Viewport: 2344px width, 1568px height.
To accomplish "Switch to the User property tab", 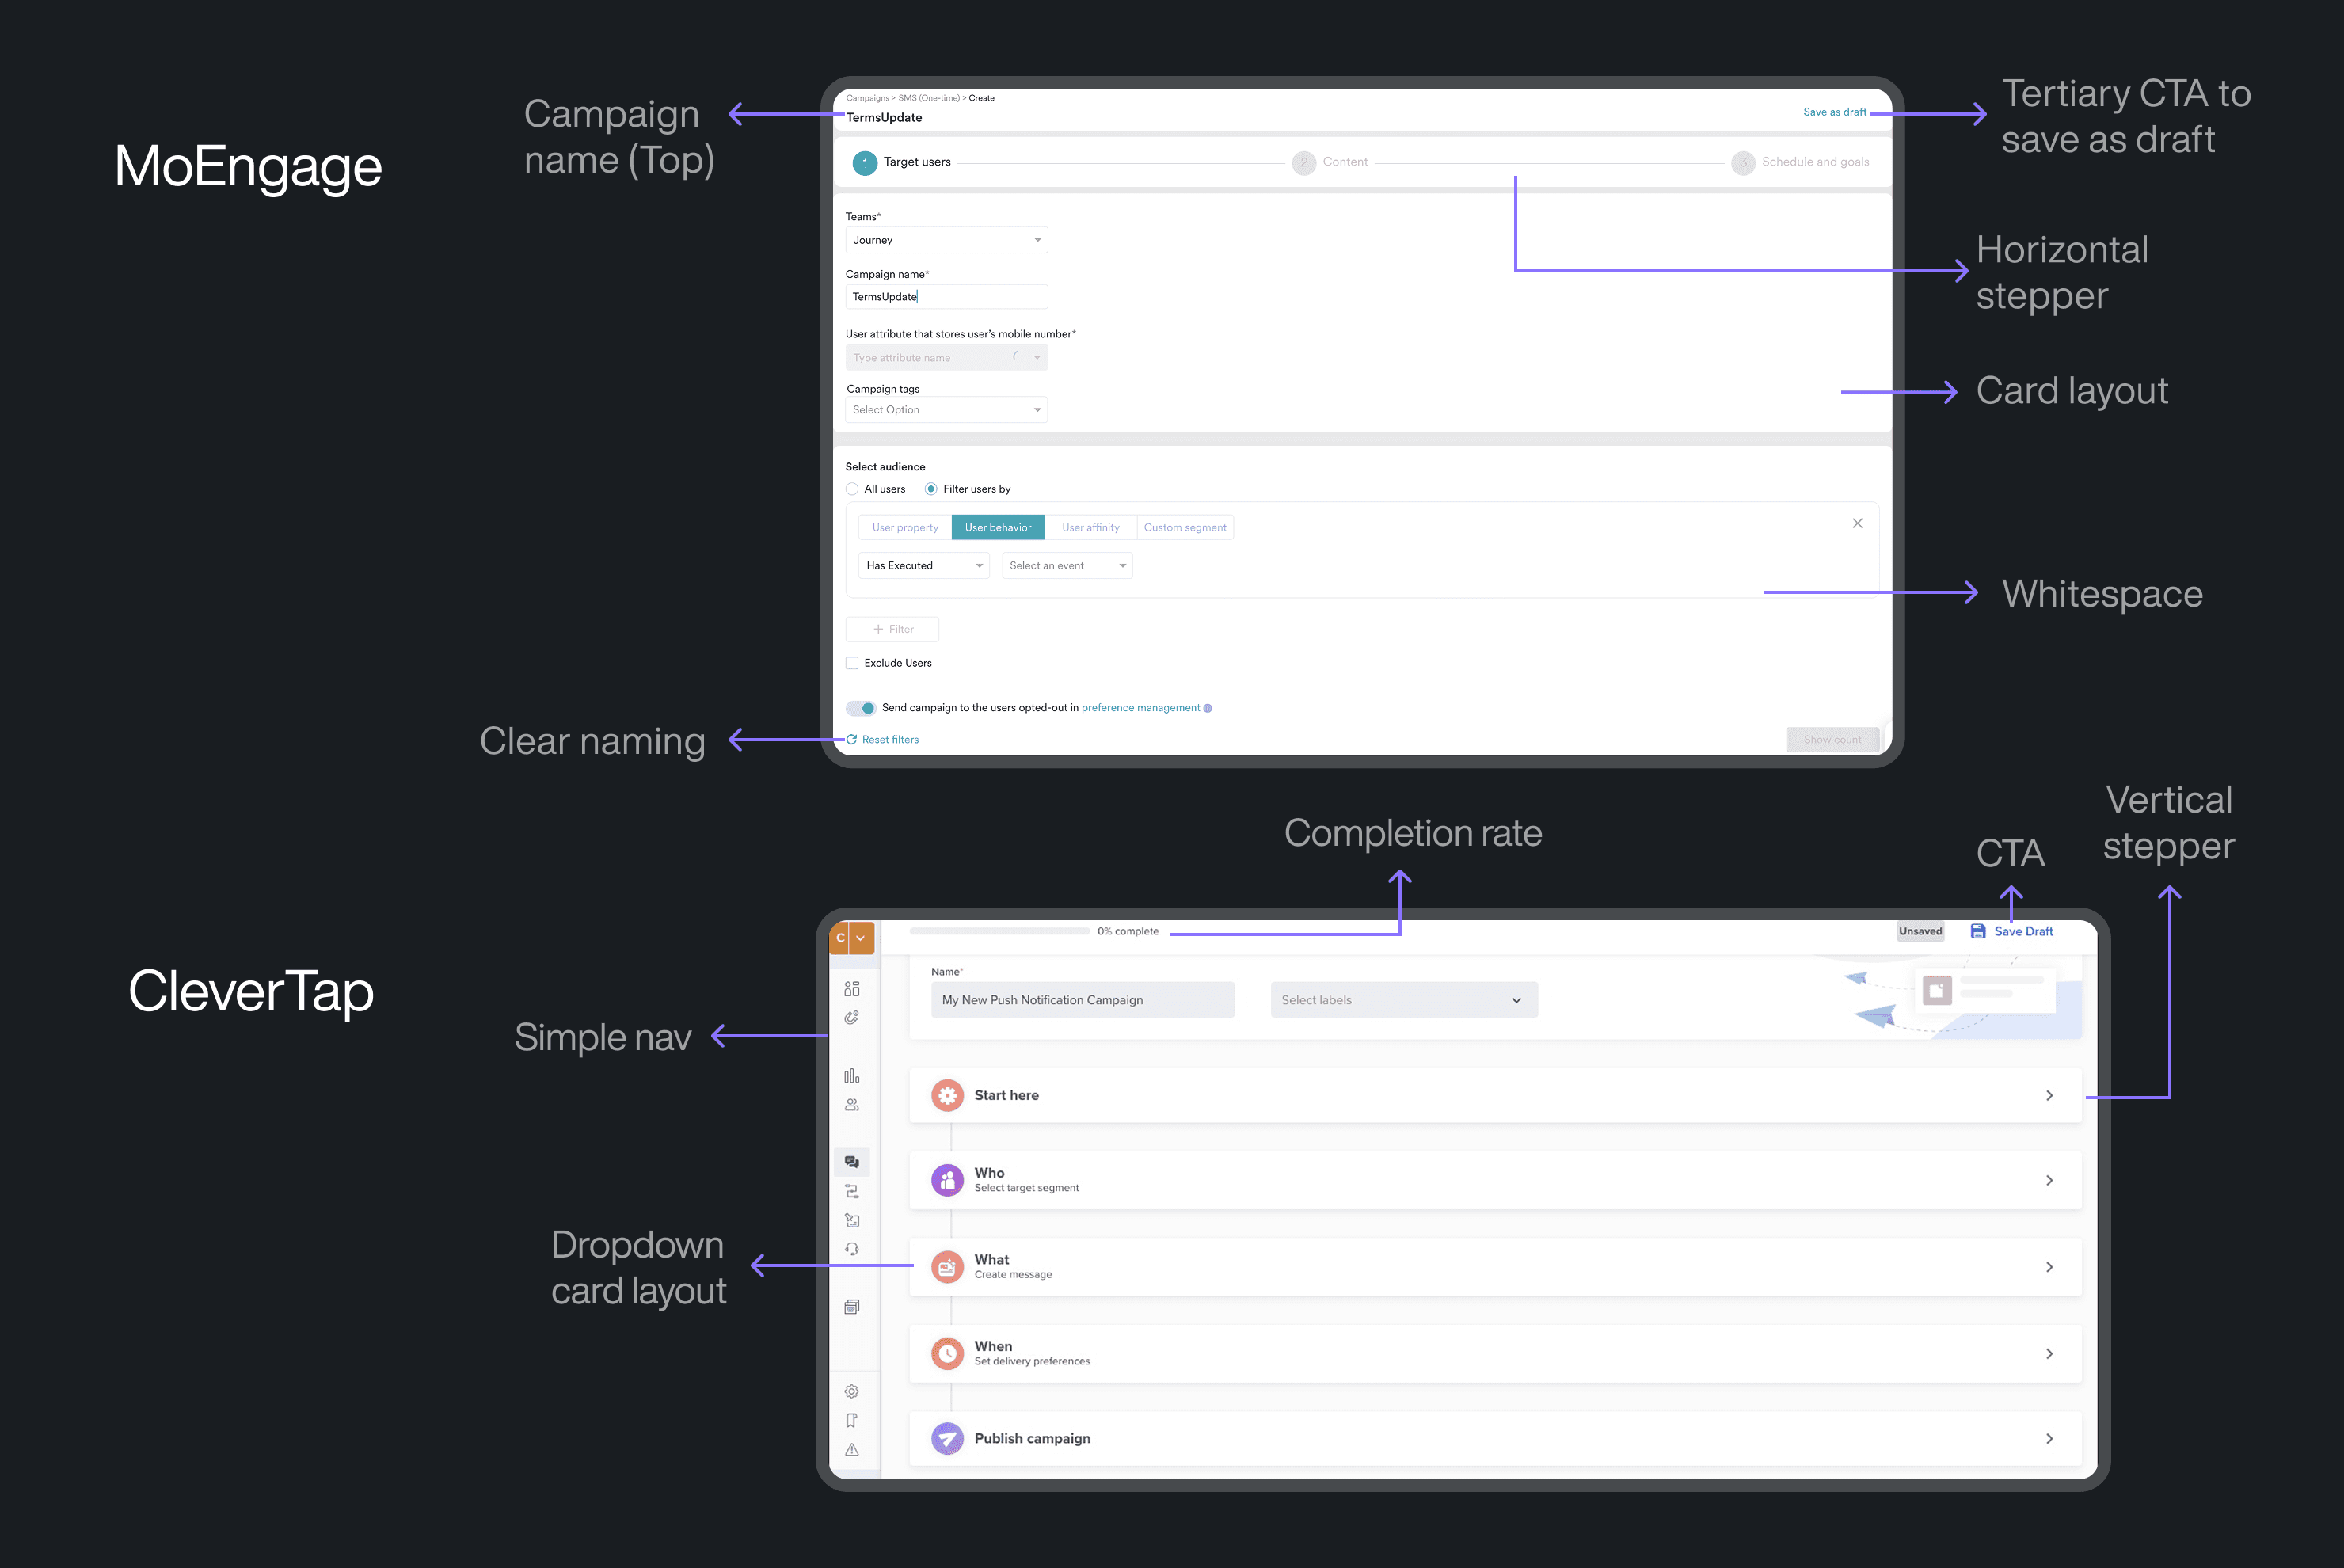I will [904, 528].
